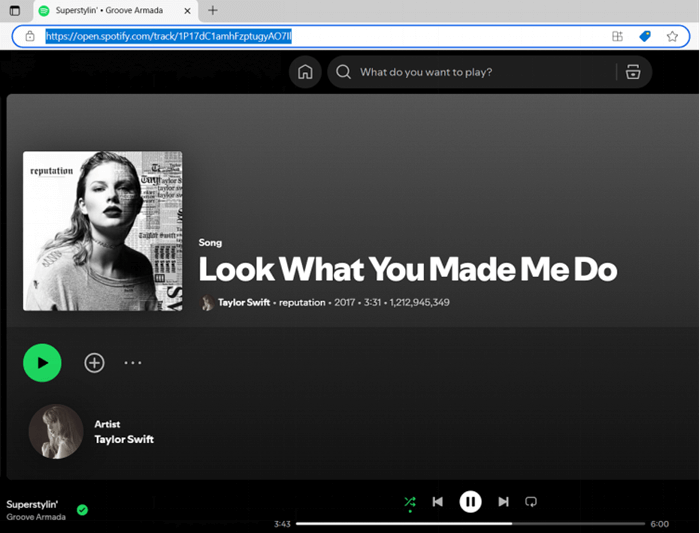
Task: Open Groove Armada in now playing bar
Action: pyautogui.click(x=36, y=517)
